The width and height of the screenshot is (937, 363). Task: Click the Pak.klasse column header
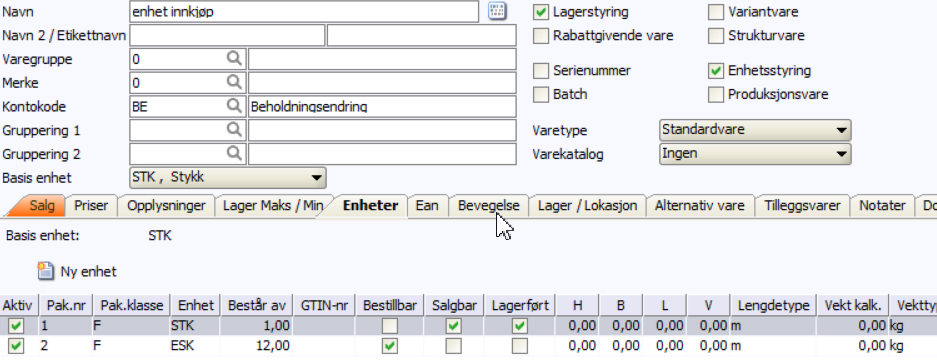pyautogui.click(x=131, y=306)
